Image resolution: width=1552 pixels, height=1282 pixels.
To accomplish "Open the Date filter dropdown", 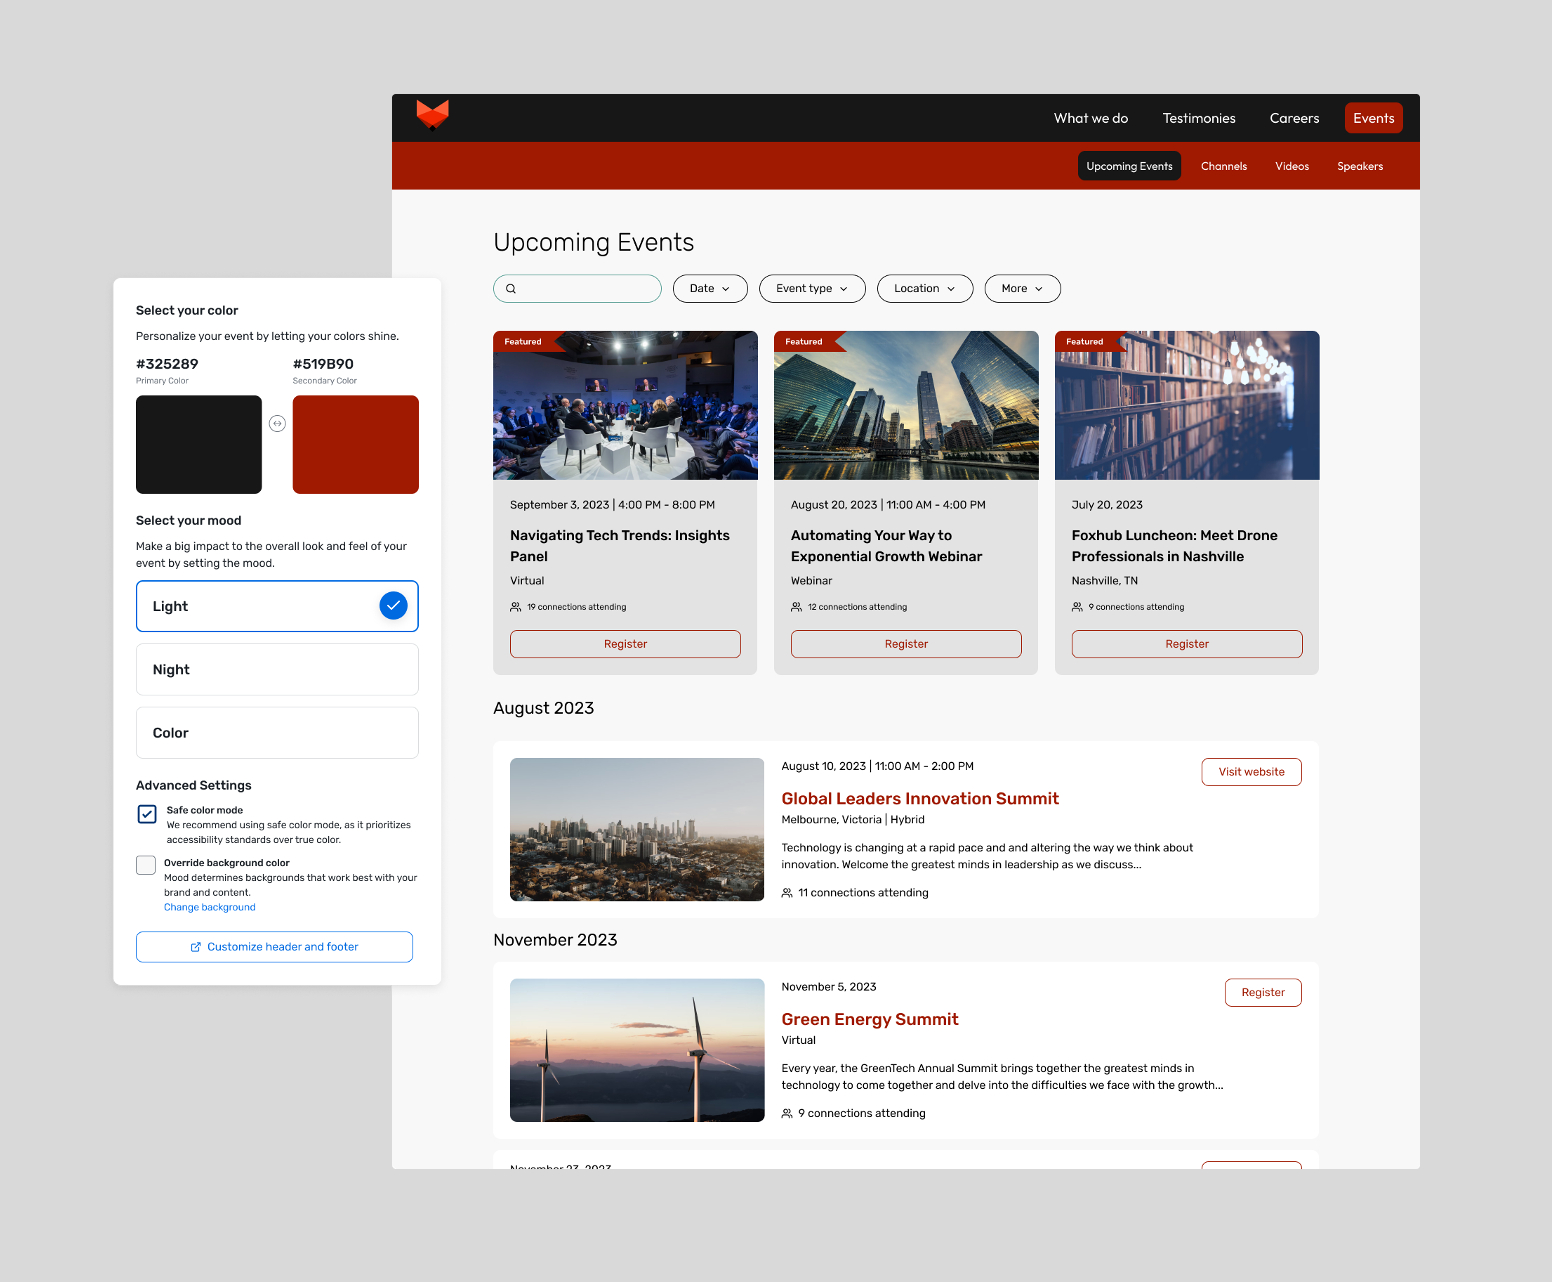I will coord(710,289).
